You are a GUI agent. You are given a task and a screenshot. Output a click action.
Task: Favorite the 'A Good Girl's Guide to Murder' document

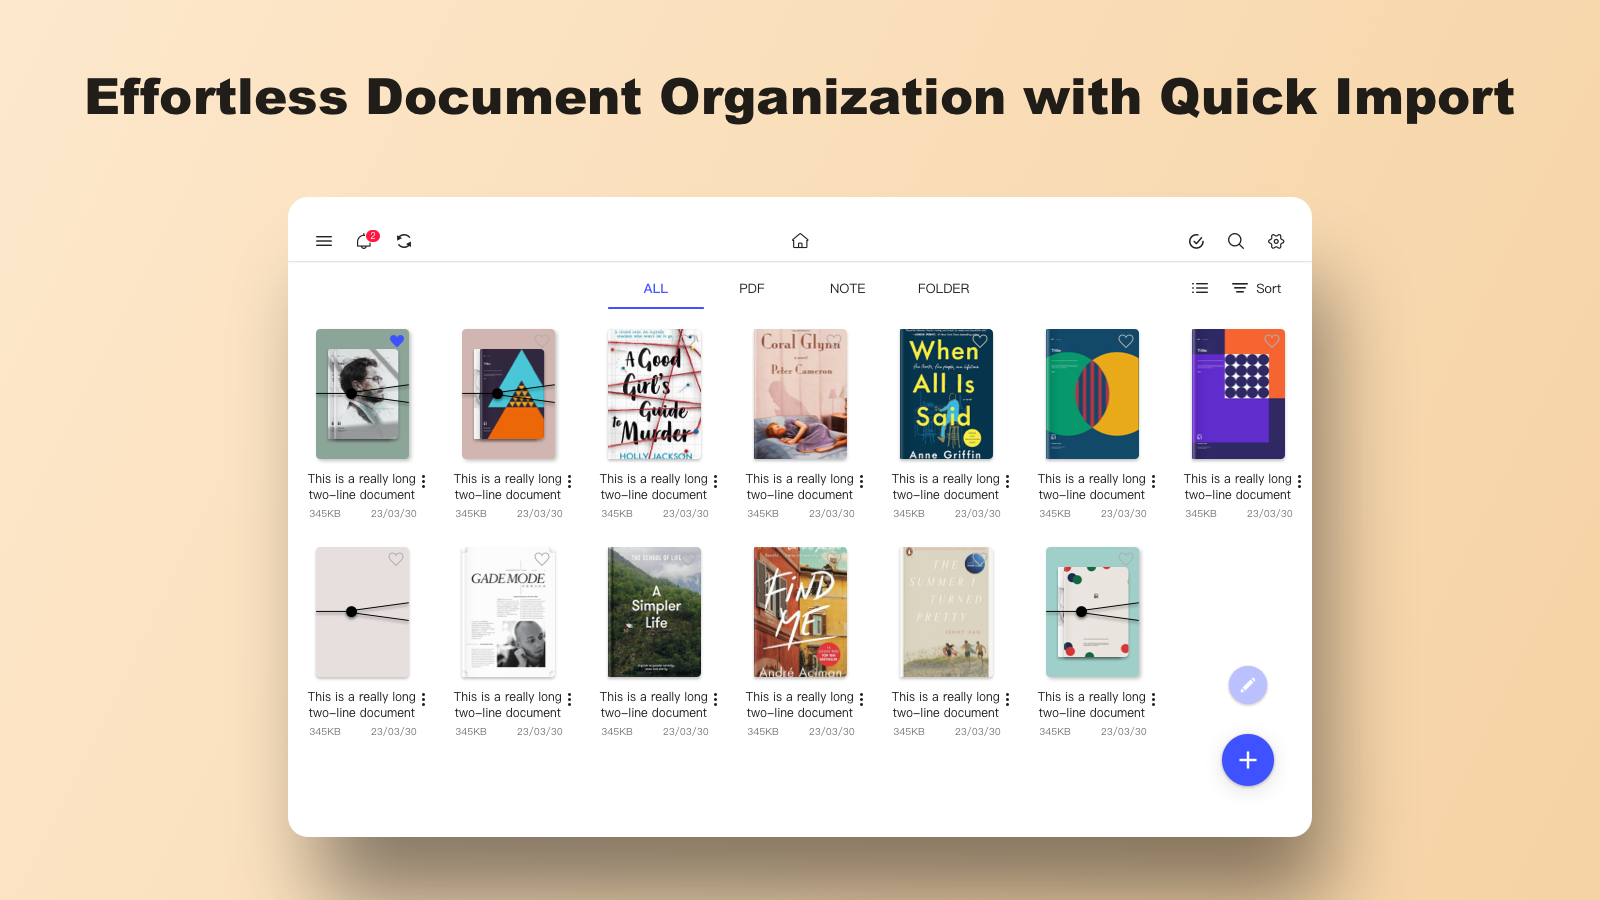688,341
